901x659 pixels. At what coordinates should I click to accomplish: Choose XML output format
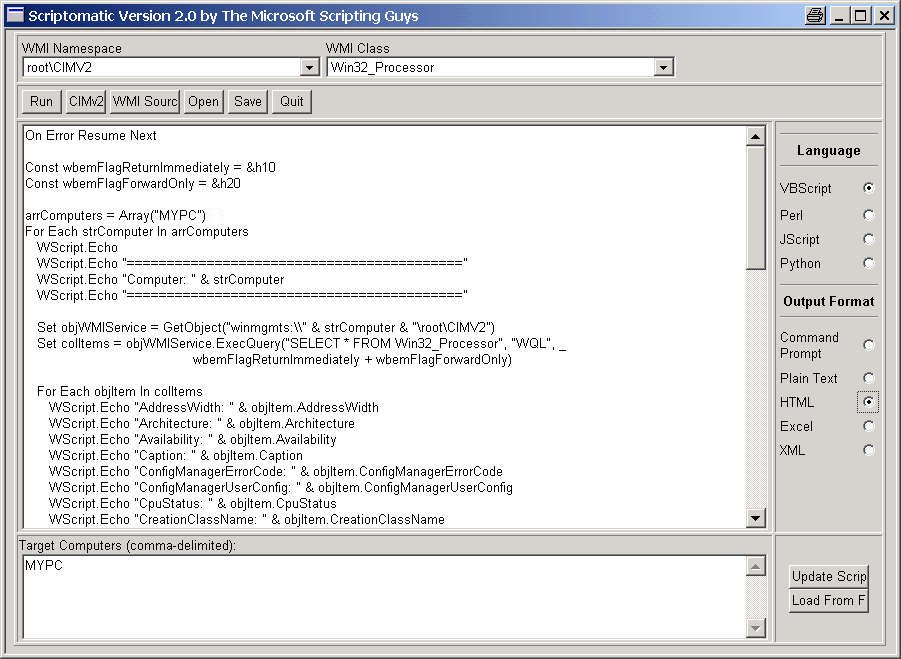[868, 450]
